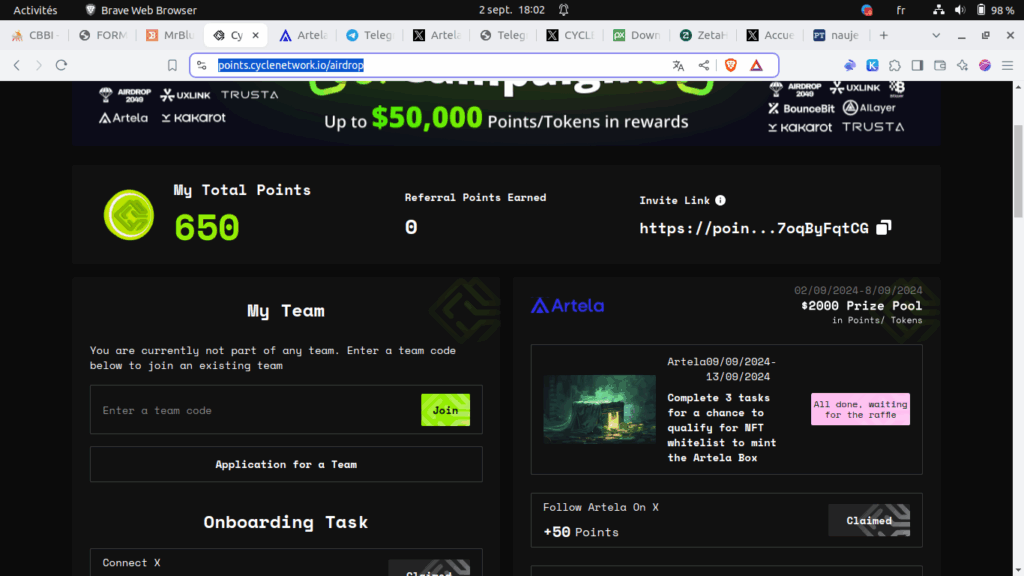
Task: Reload the current page
Action: pos(61,65)
